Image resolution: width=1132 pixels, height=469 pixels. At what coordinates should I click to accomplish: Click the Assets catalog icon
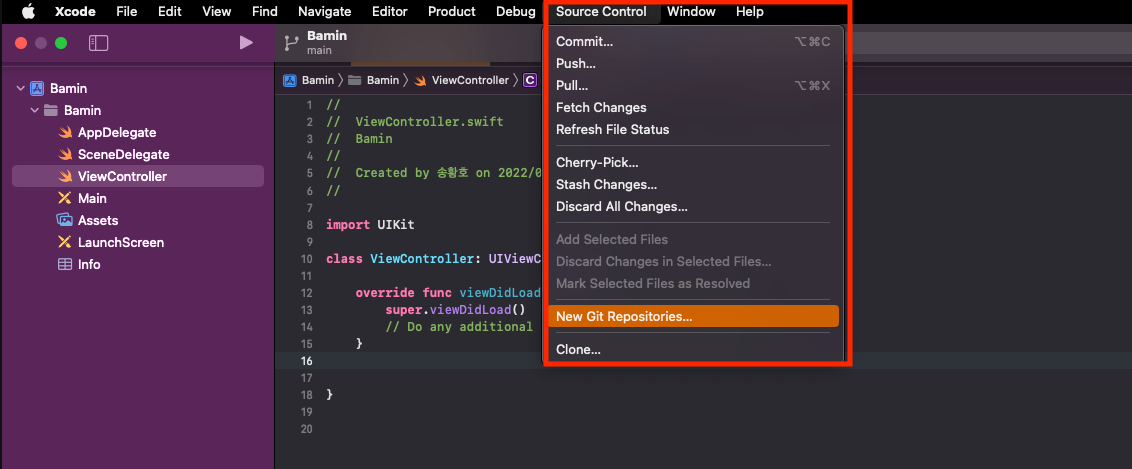tap(65, 220)
